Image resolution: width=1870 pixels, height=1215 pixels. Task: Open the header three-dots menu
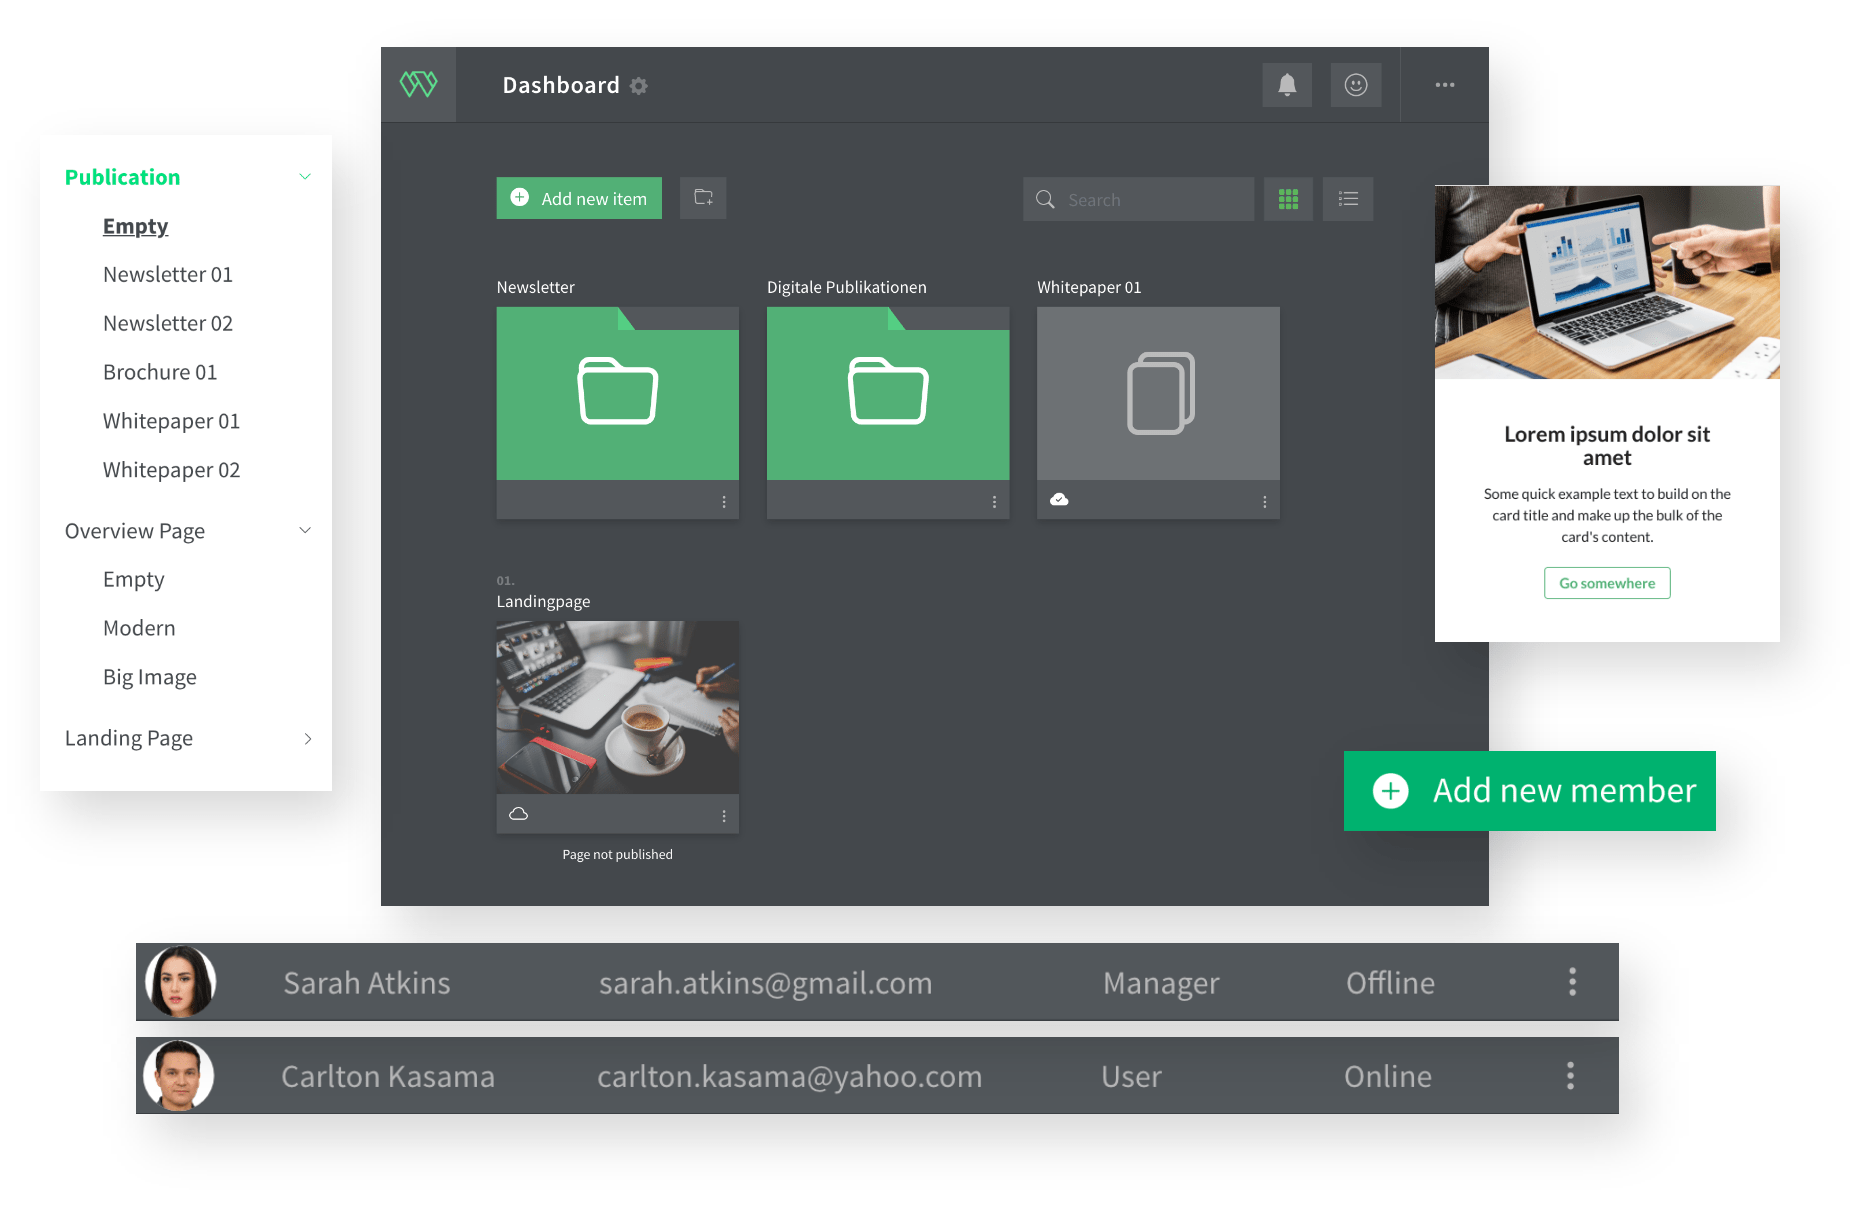1445,85
